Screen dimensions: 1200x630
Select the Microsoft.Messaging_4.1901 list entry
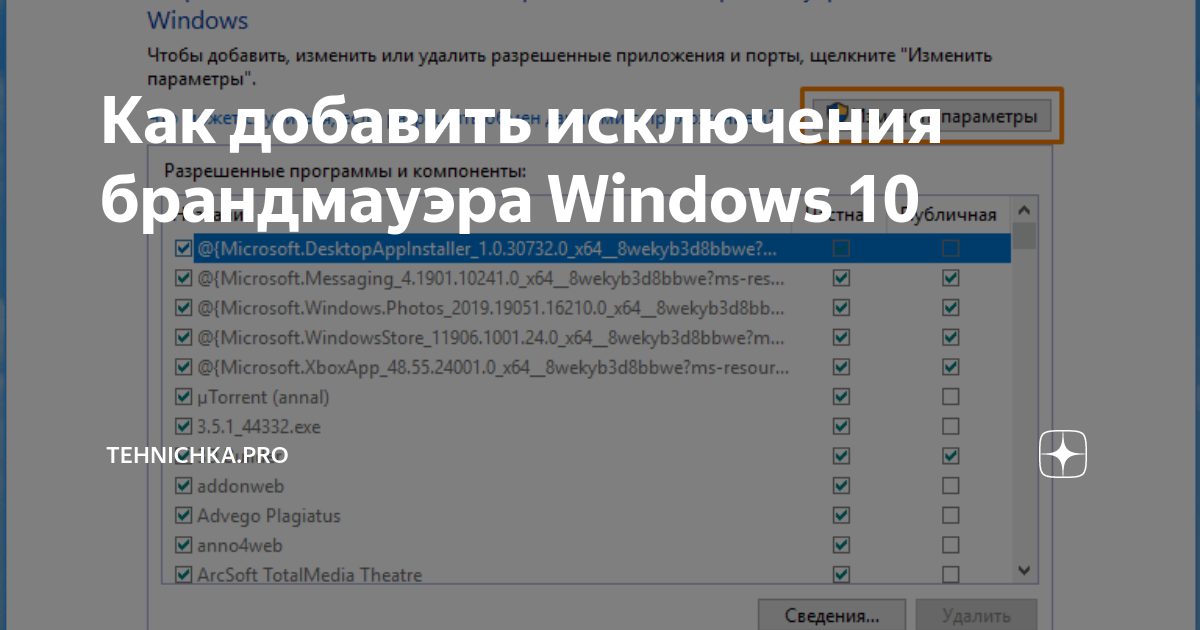[491, 278]
